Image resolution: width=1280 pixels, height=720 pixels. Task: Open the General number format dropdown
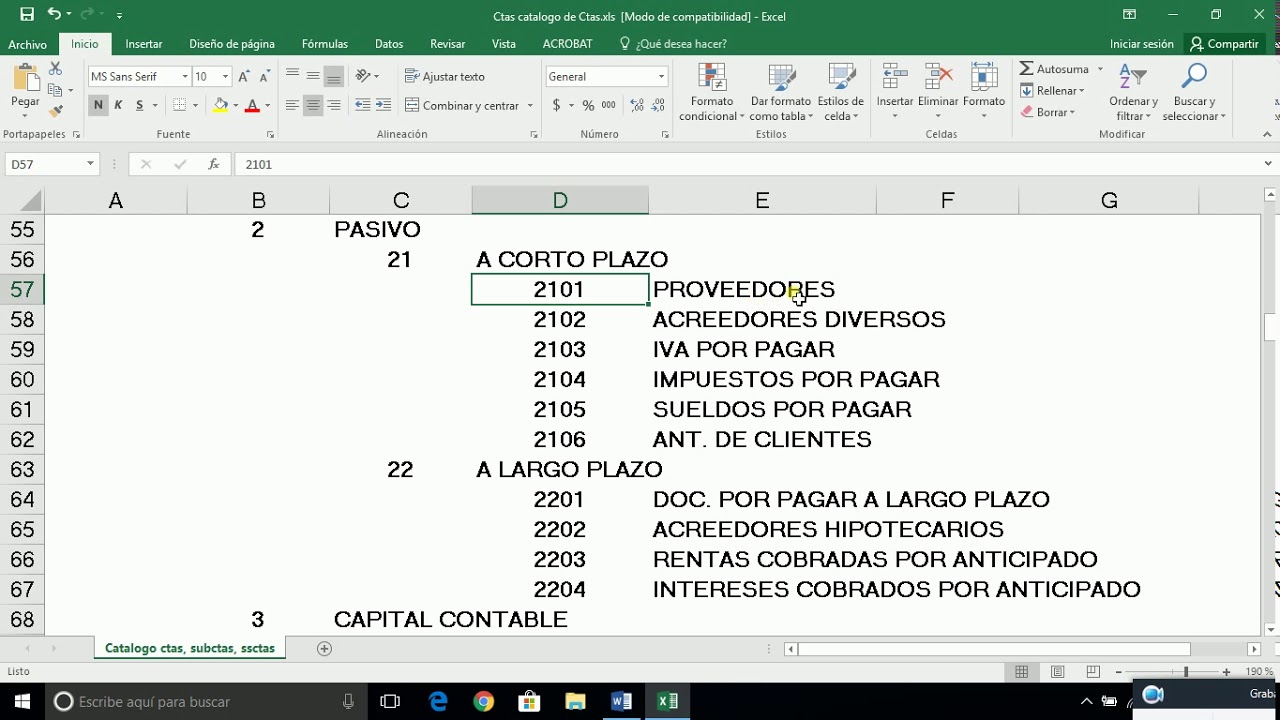coord(661,76)
